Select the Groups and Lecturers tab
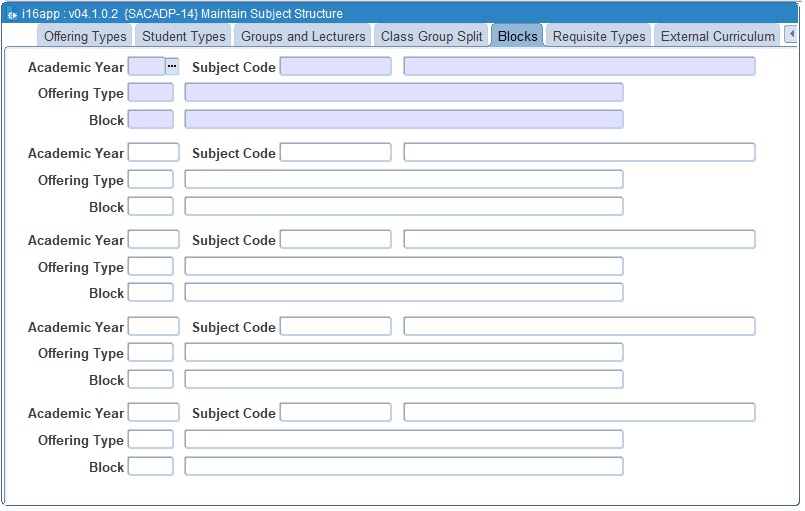The image size is (805, 511). [303, 36]
